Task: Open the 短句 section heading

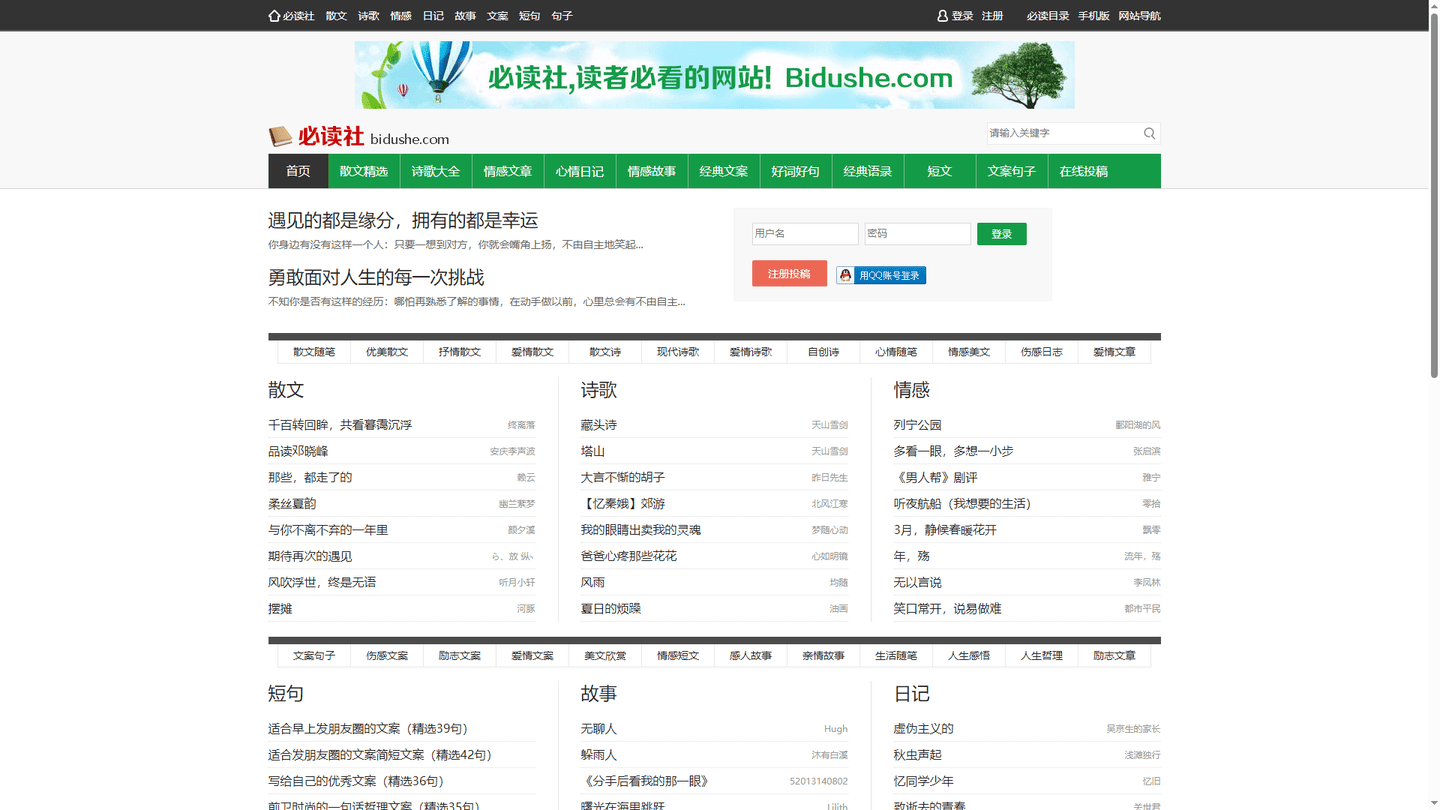Action: coord(286,693)
